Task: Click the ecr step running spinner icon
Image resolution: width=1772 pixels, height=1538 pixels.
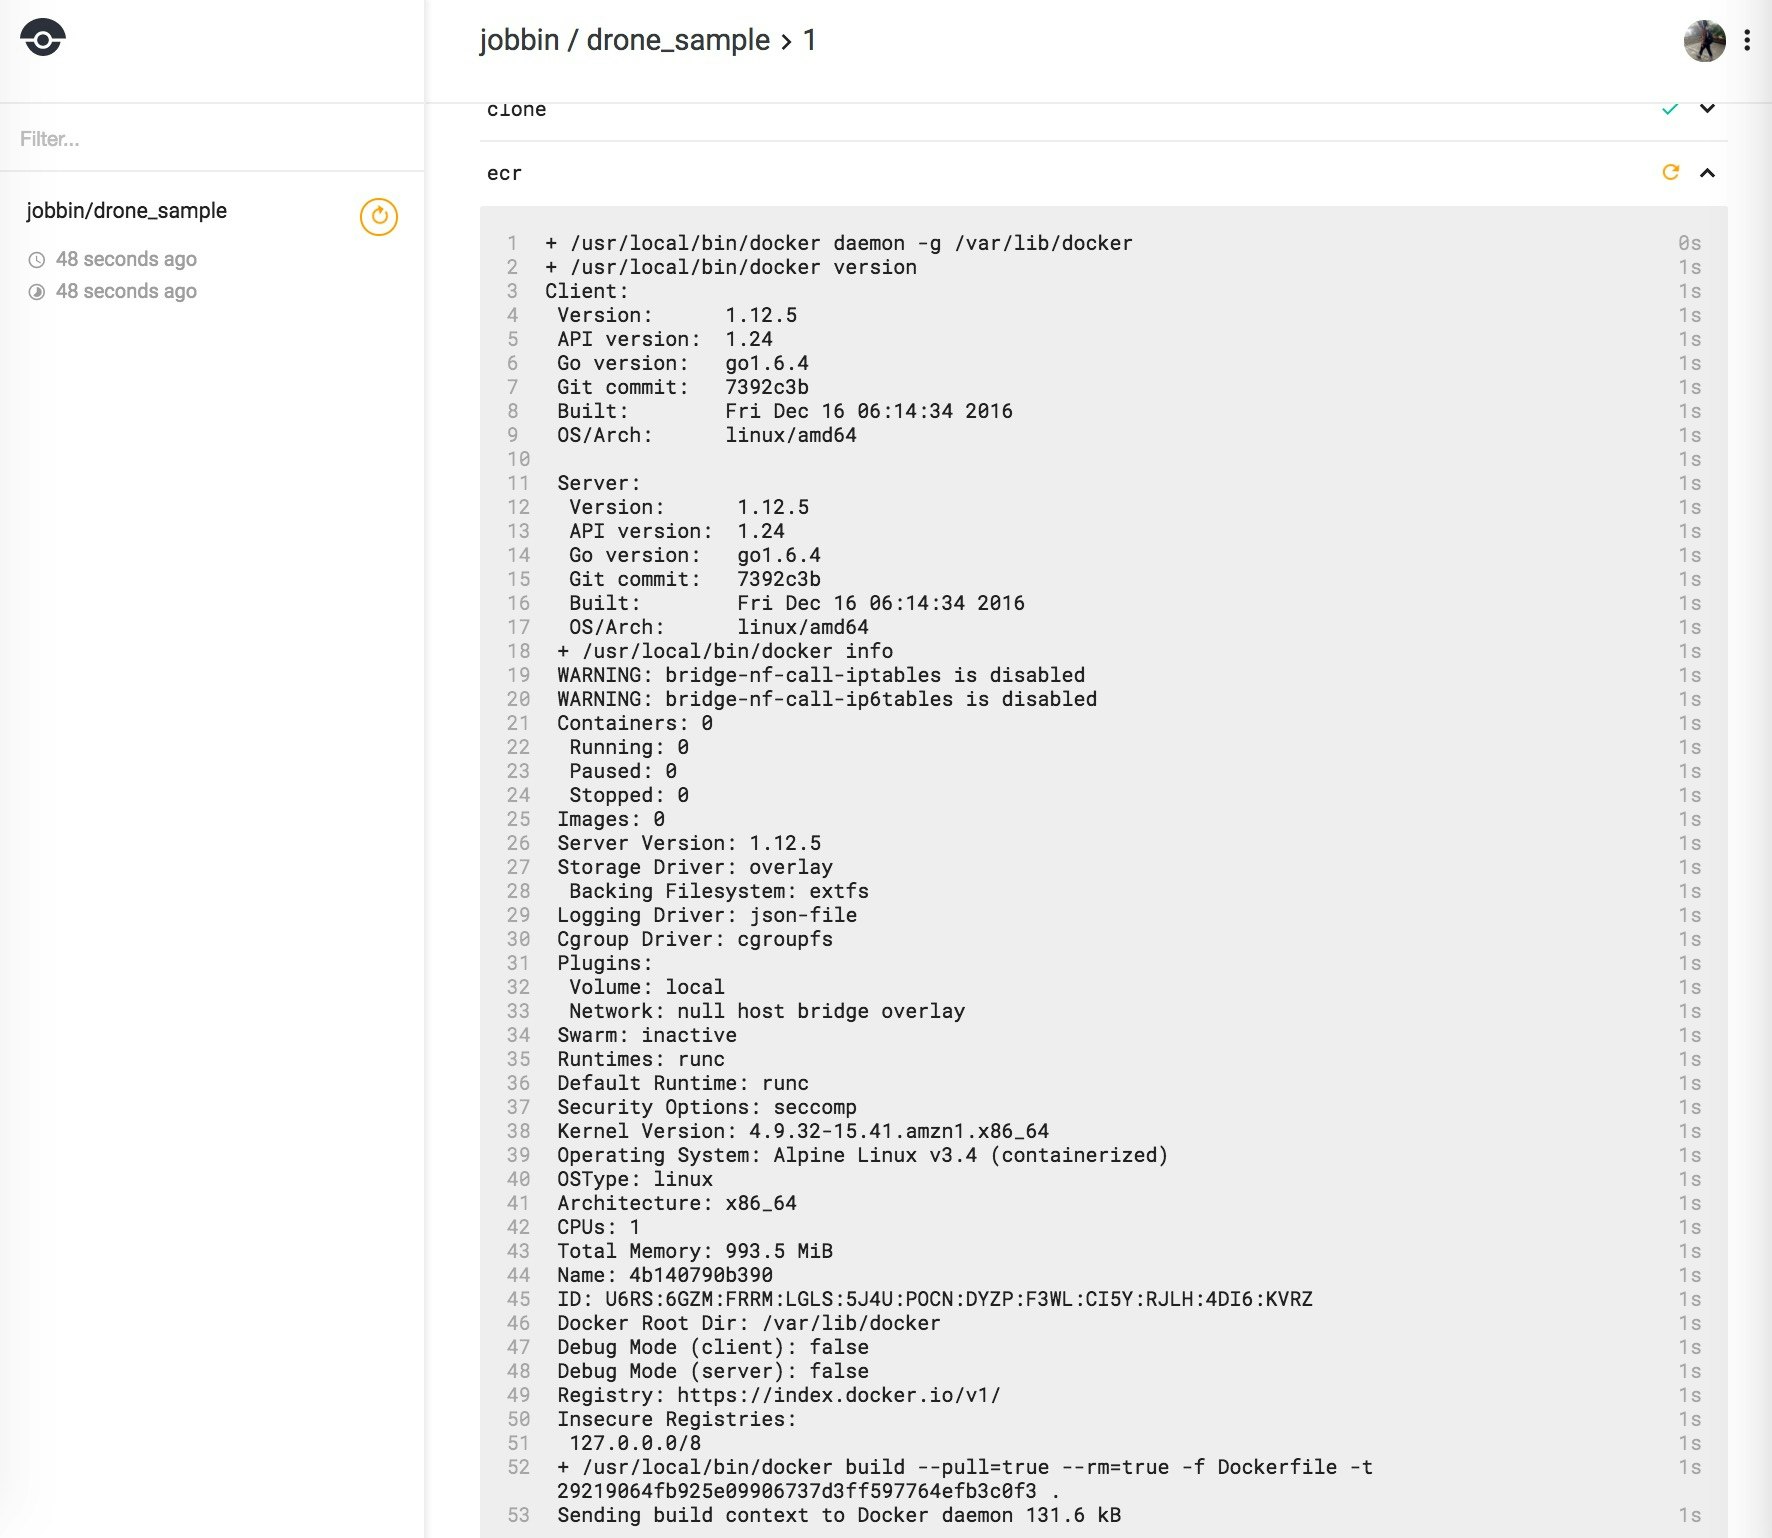Action: [x=1670, y=172]
